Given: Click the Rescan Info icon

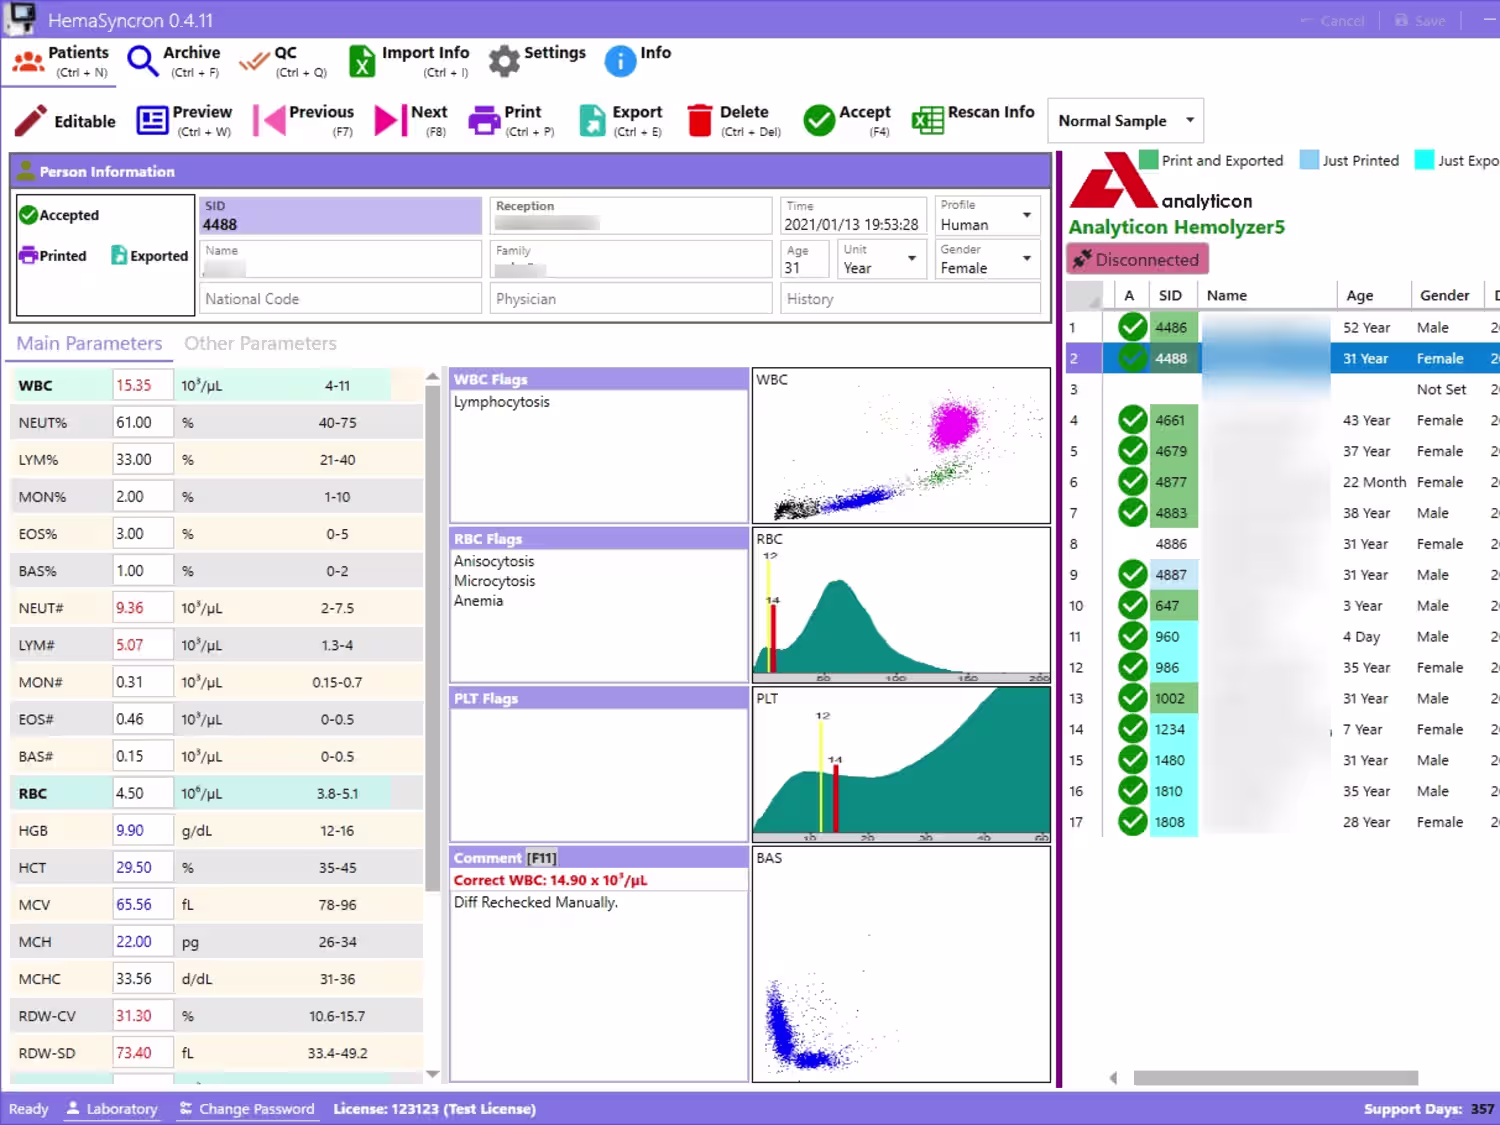Looking at the screenshot, I should (x=927, y=121).
